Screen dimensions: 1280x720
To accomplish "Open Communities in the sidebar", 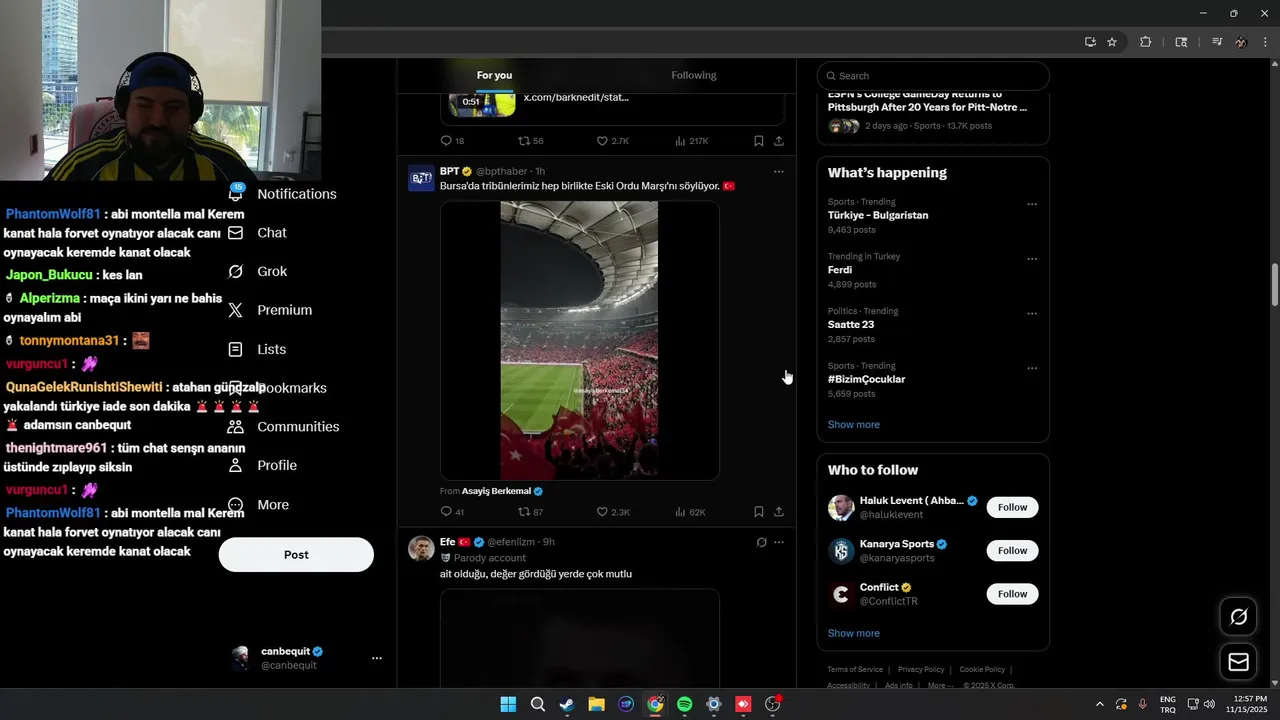I will (x=284, y=427).
